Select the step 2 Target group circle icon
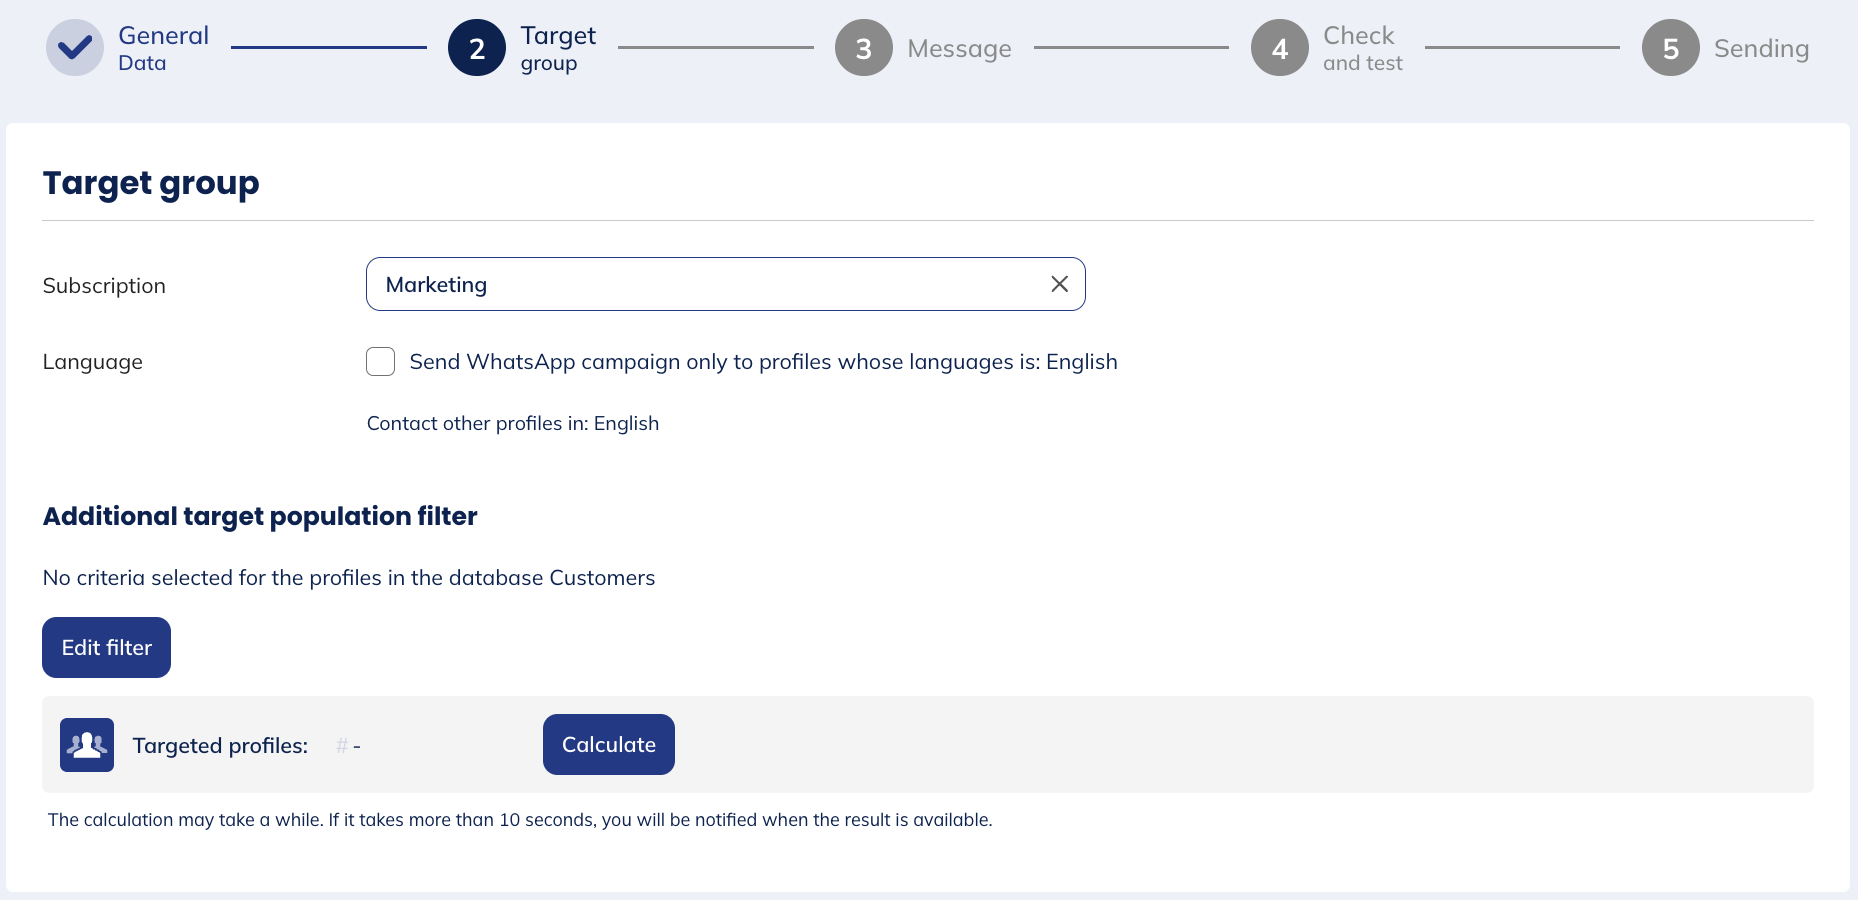Viewport: 1858px width, 900px height. (x=477, y=47)
